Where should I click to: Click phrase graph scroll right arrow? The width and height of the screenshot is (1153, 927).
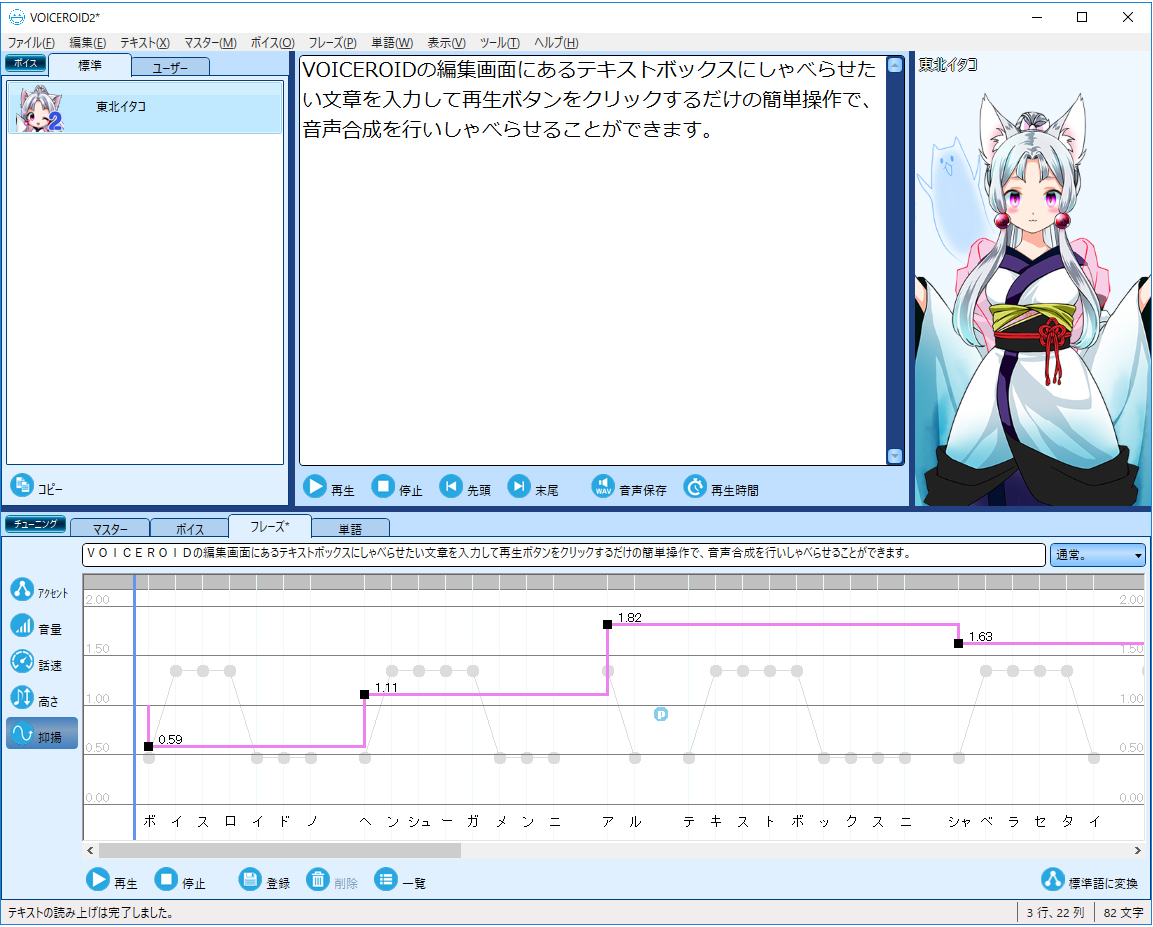1138,851
